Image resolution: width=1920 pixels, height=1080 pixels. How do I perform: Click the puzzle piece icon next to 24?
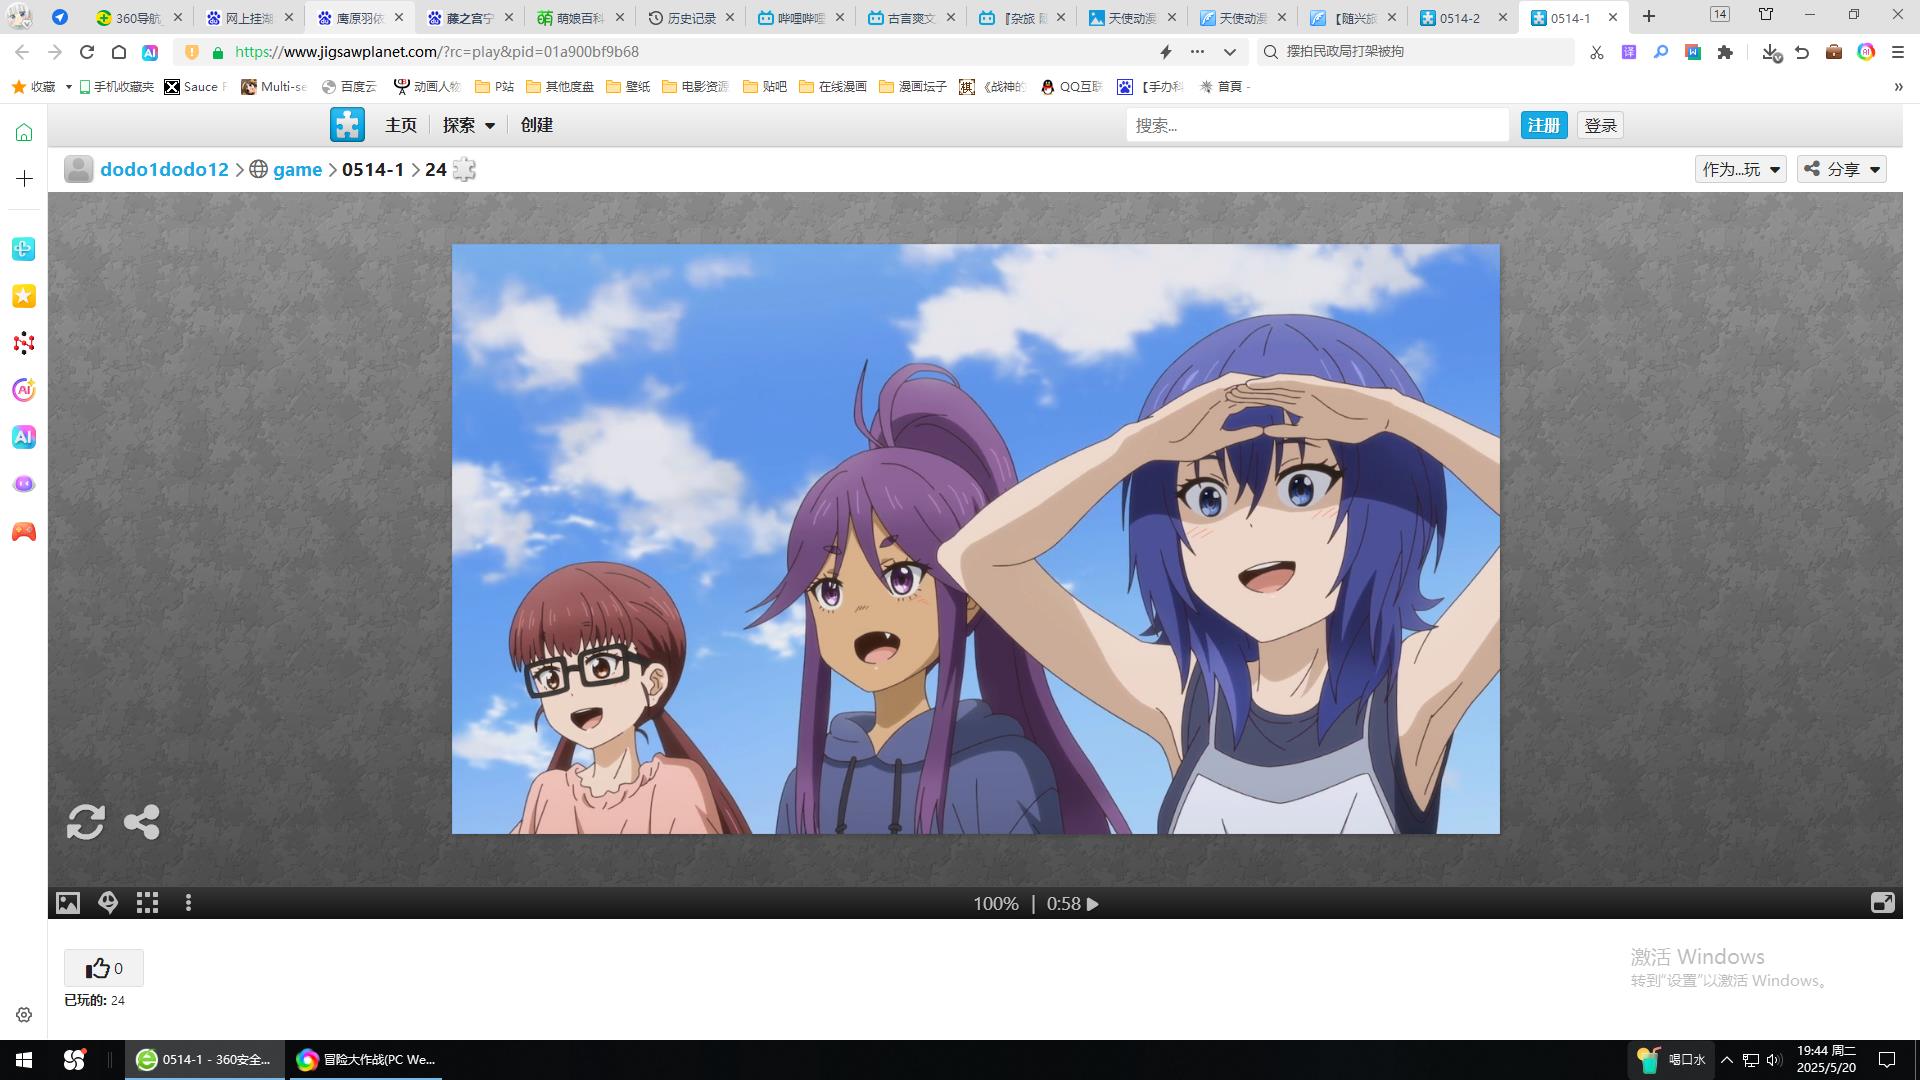(x=464, y=169)
